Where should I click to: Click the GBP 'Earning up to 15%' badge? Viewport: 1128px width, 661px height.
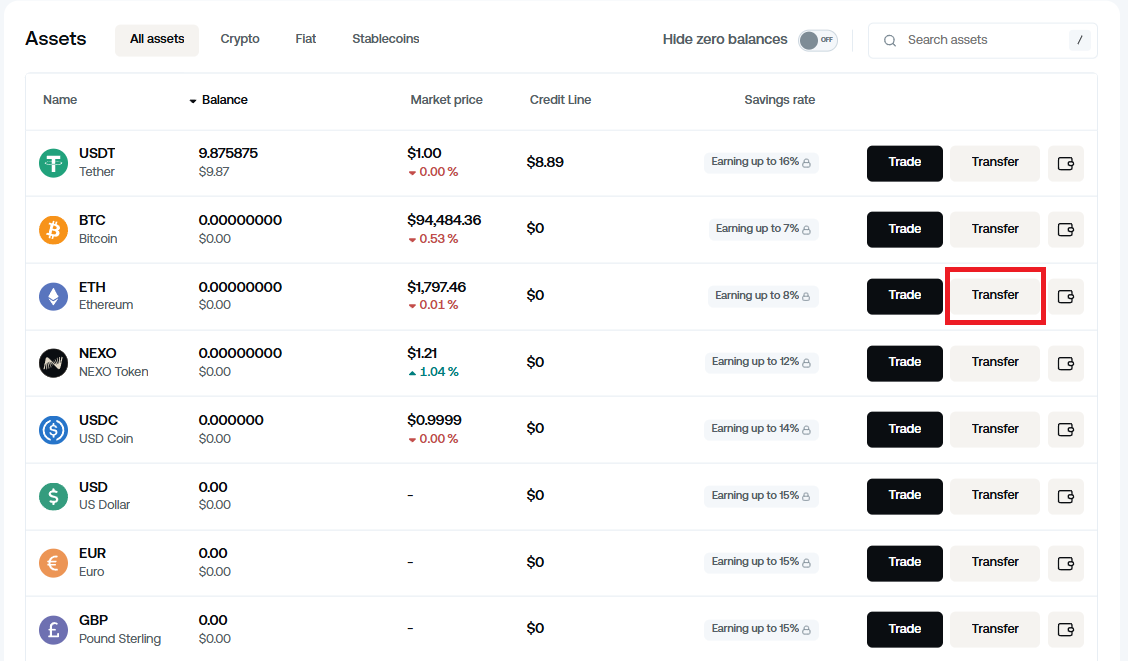coord(761,629)
